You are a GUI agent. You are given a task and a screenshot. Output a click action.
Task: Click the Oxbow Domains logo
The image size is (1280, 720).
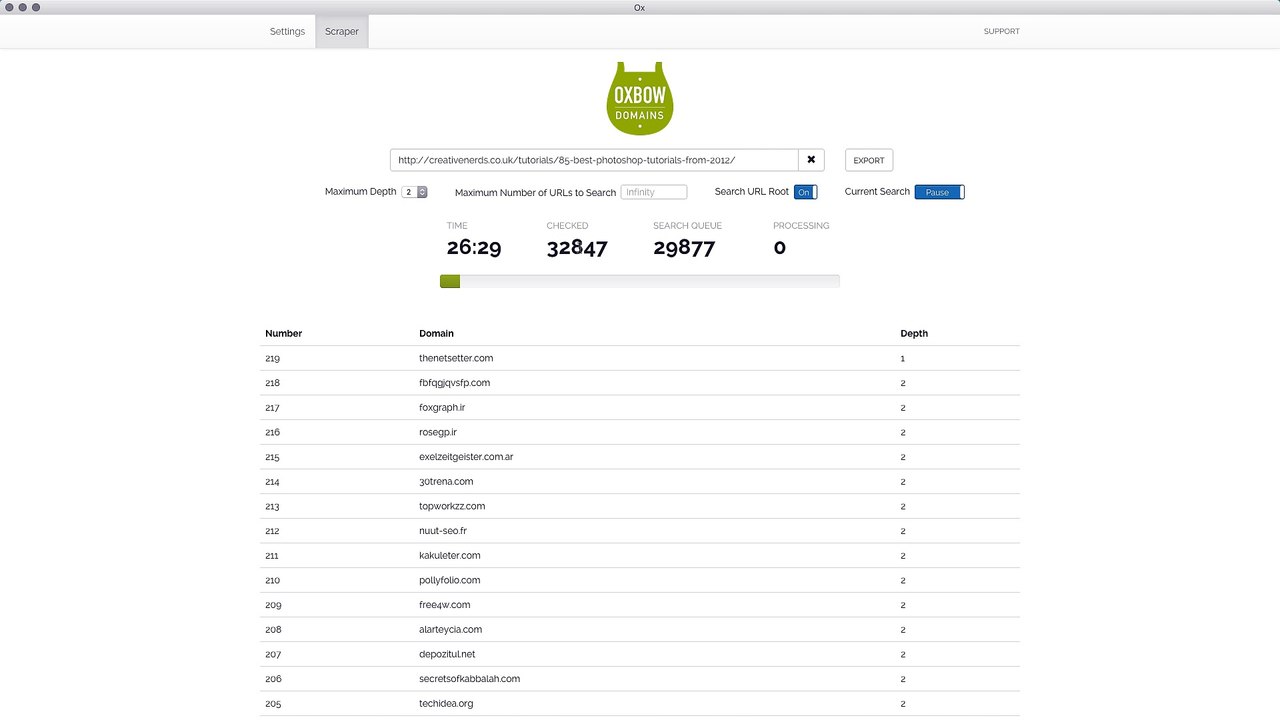tap(640, 98)
